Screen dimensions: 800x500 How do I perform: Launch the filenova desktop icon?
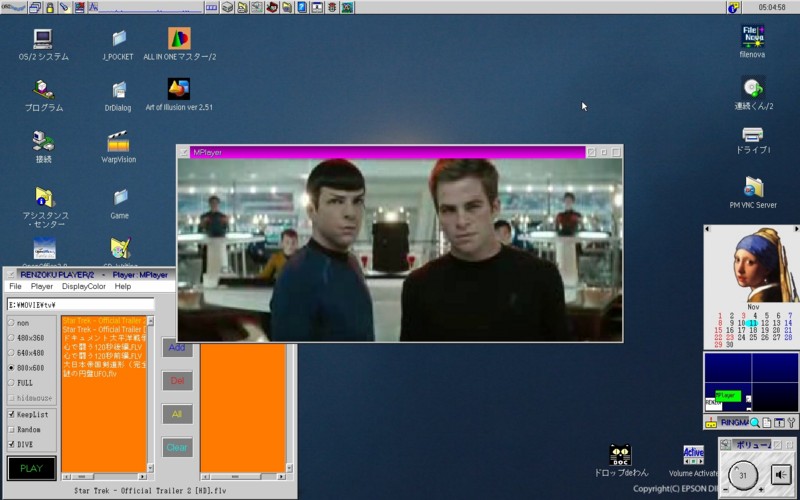tap(753, 36)
